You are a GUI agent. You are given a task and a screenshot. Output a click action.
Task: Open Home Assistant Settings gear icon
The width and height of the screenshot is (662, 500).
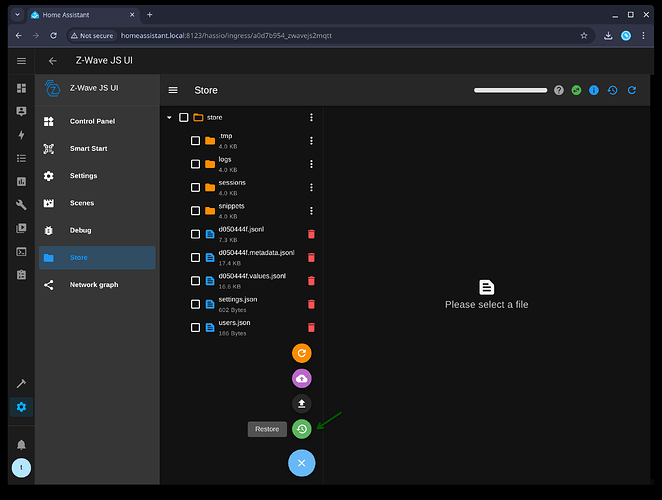(21, 407)
